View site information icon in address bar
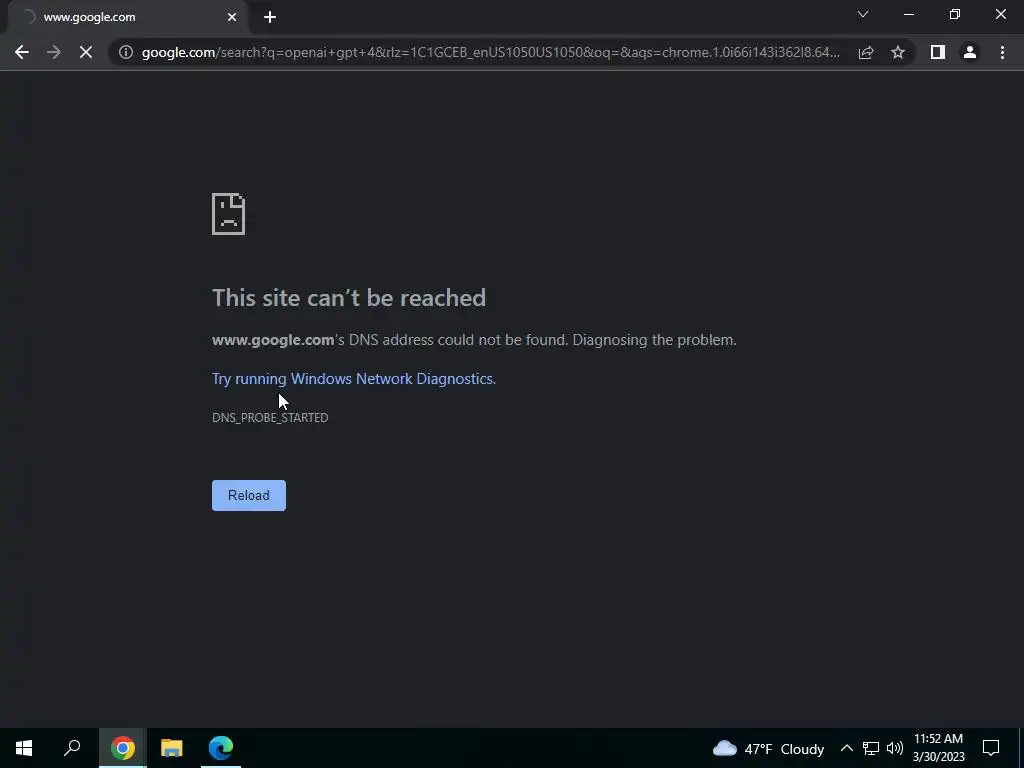 [x=126, y=52]
